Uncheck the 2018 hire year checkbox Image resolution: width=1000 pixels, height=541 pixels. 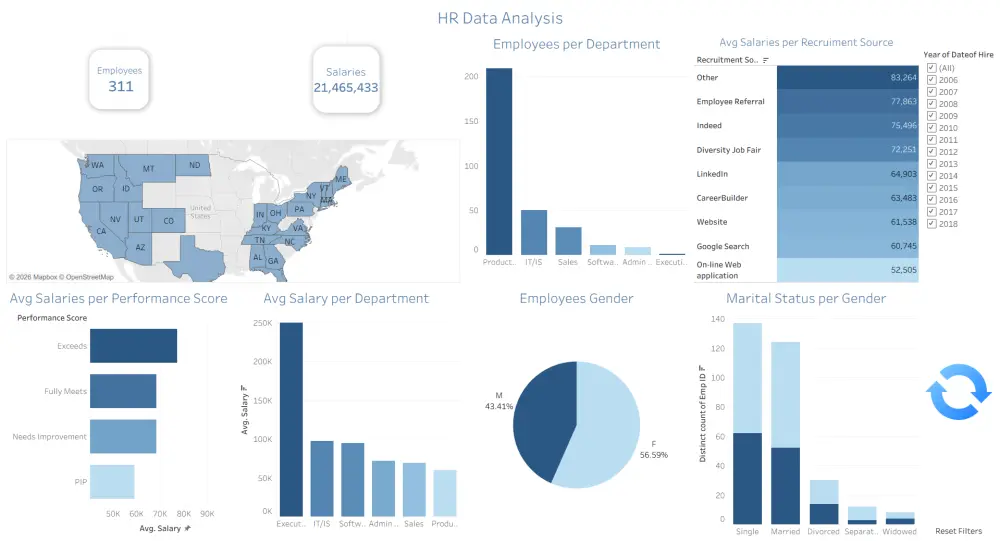tap(932, 224)
